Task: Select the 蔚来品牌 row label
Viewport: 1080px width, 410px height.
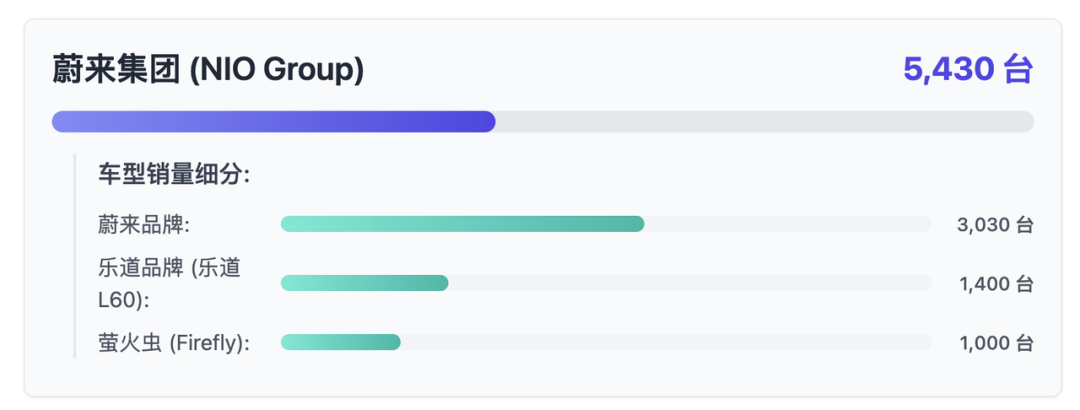Action: tap(144, 225)
